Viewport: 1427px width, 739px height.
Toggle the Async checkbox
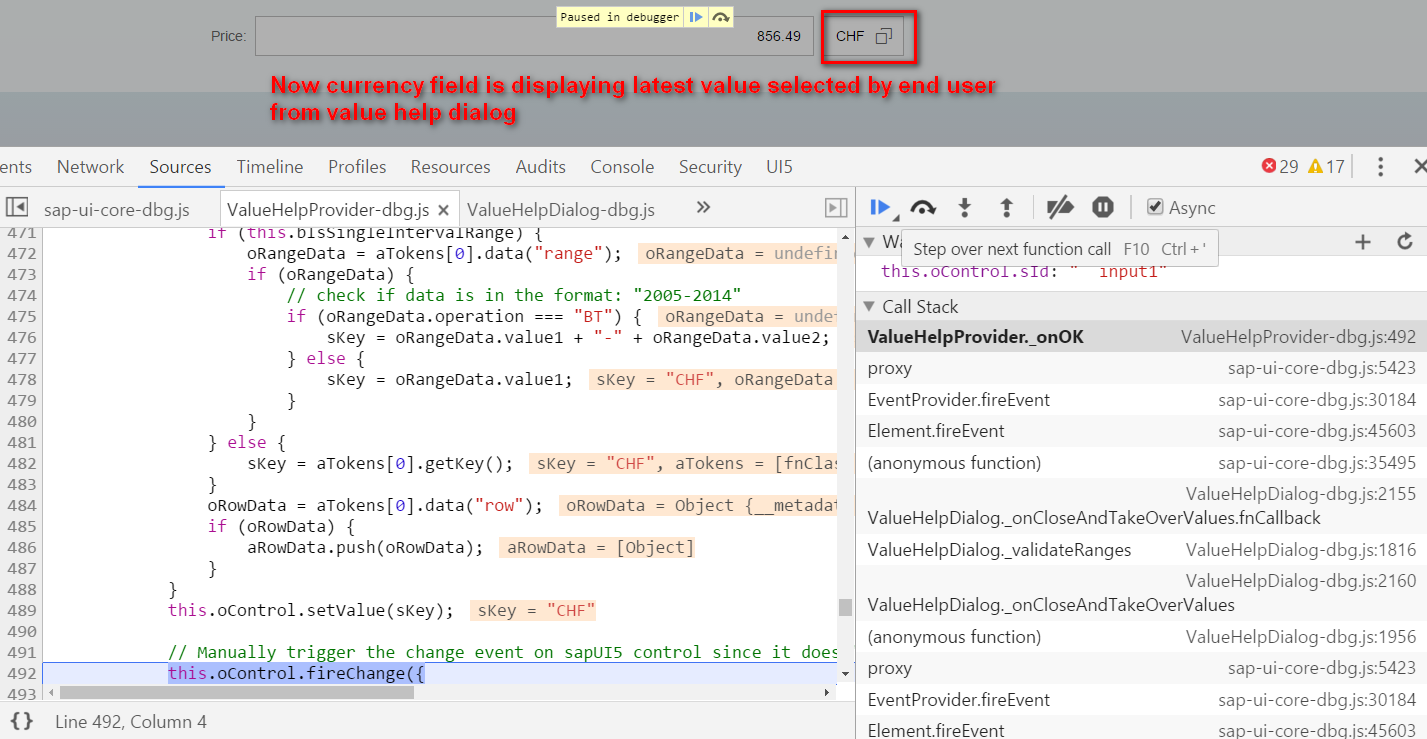[x=1155, y=207]
